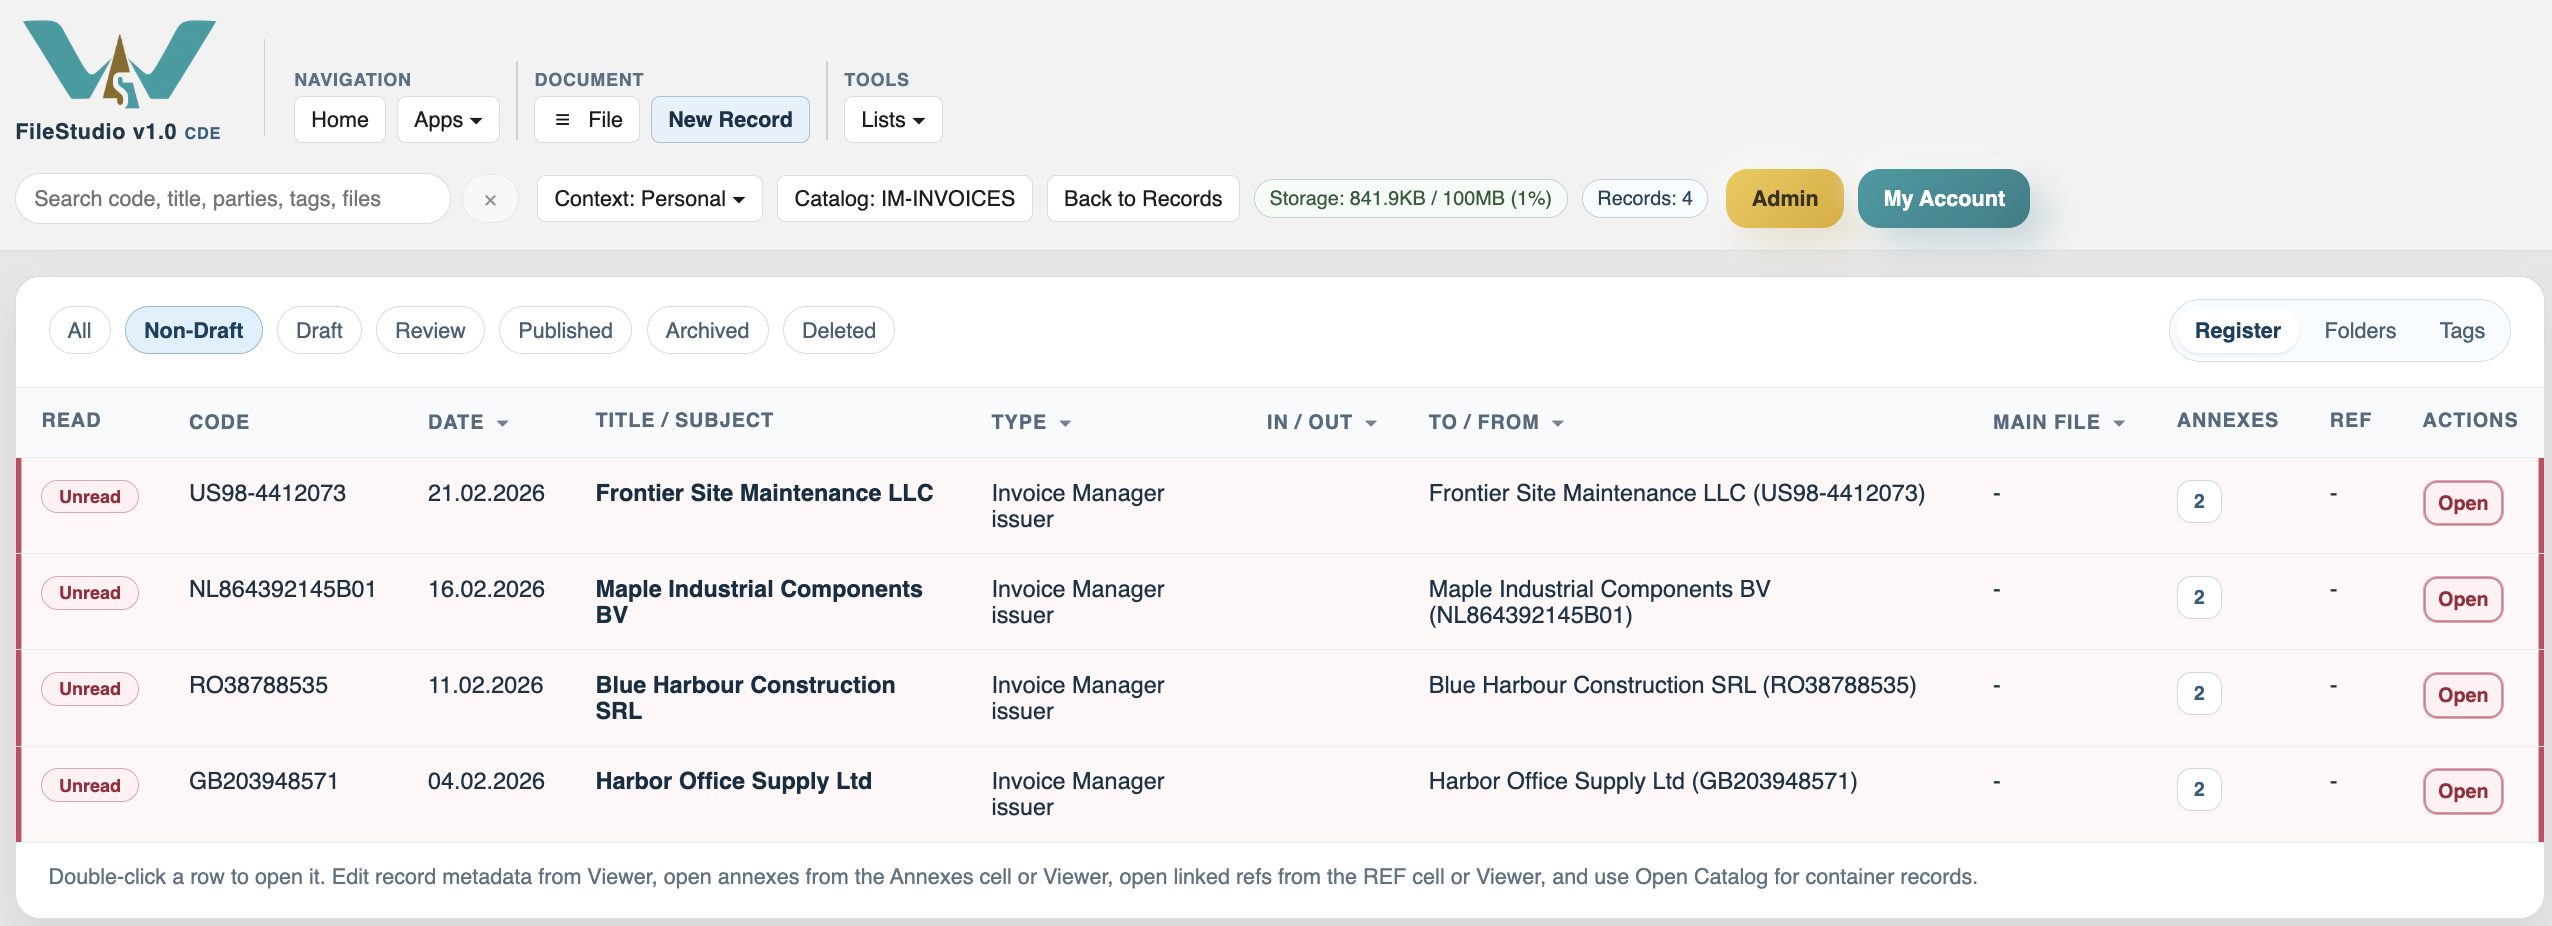Open the Maple Industrial Components BV record
2552x926 pixels.
coord(2463,599)
